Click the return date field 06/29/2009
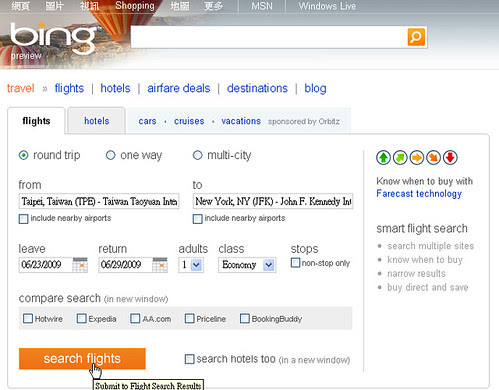The height and width of the screenshot is (390, 499). click(x=125, y=265)
